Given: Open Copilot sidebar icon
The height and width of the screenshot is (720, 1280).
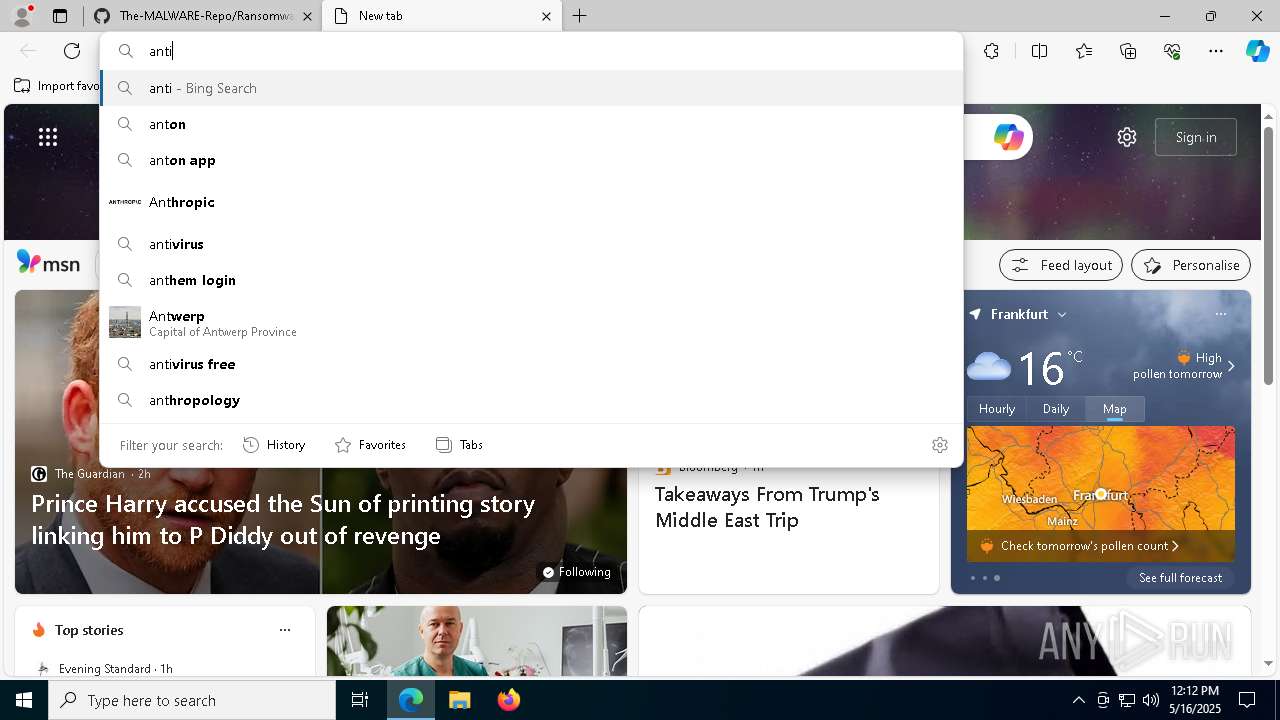Looking at the screenshot, I should tap(1258, 51).
